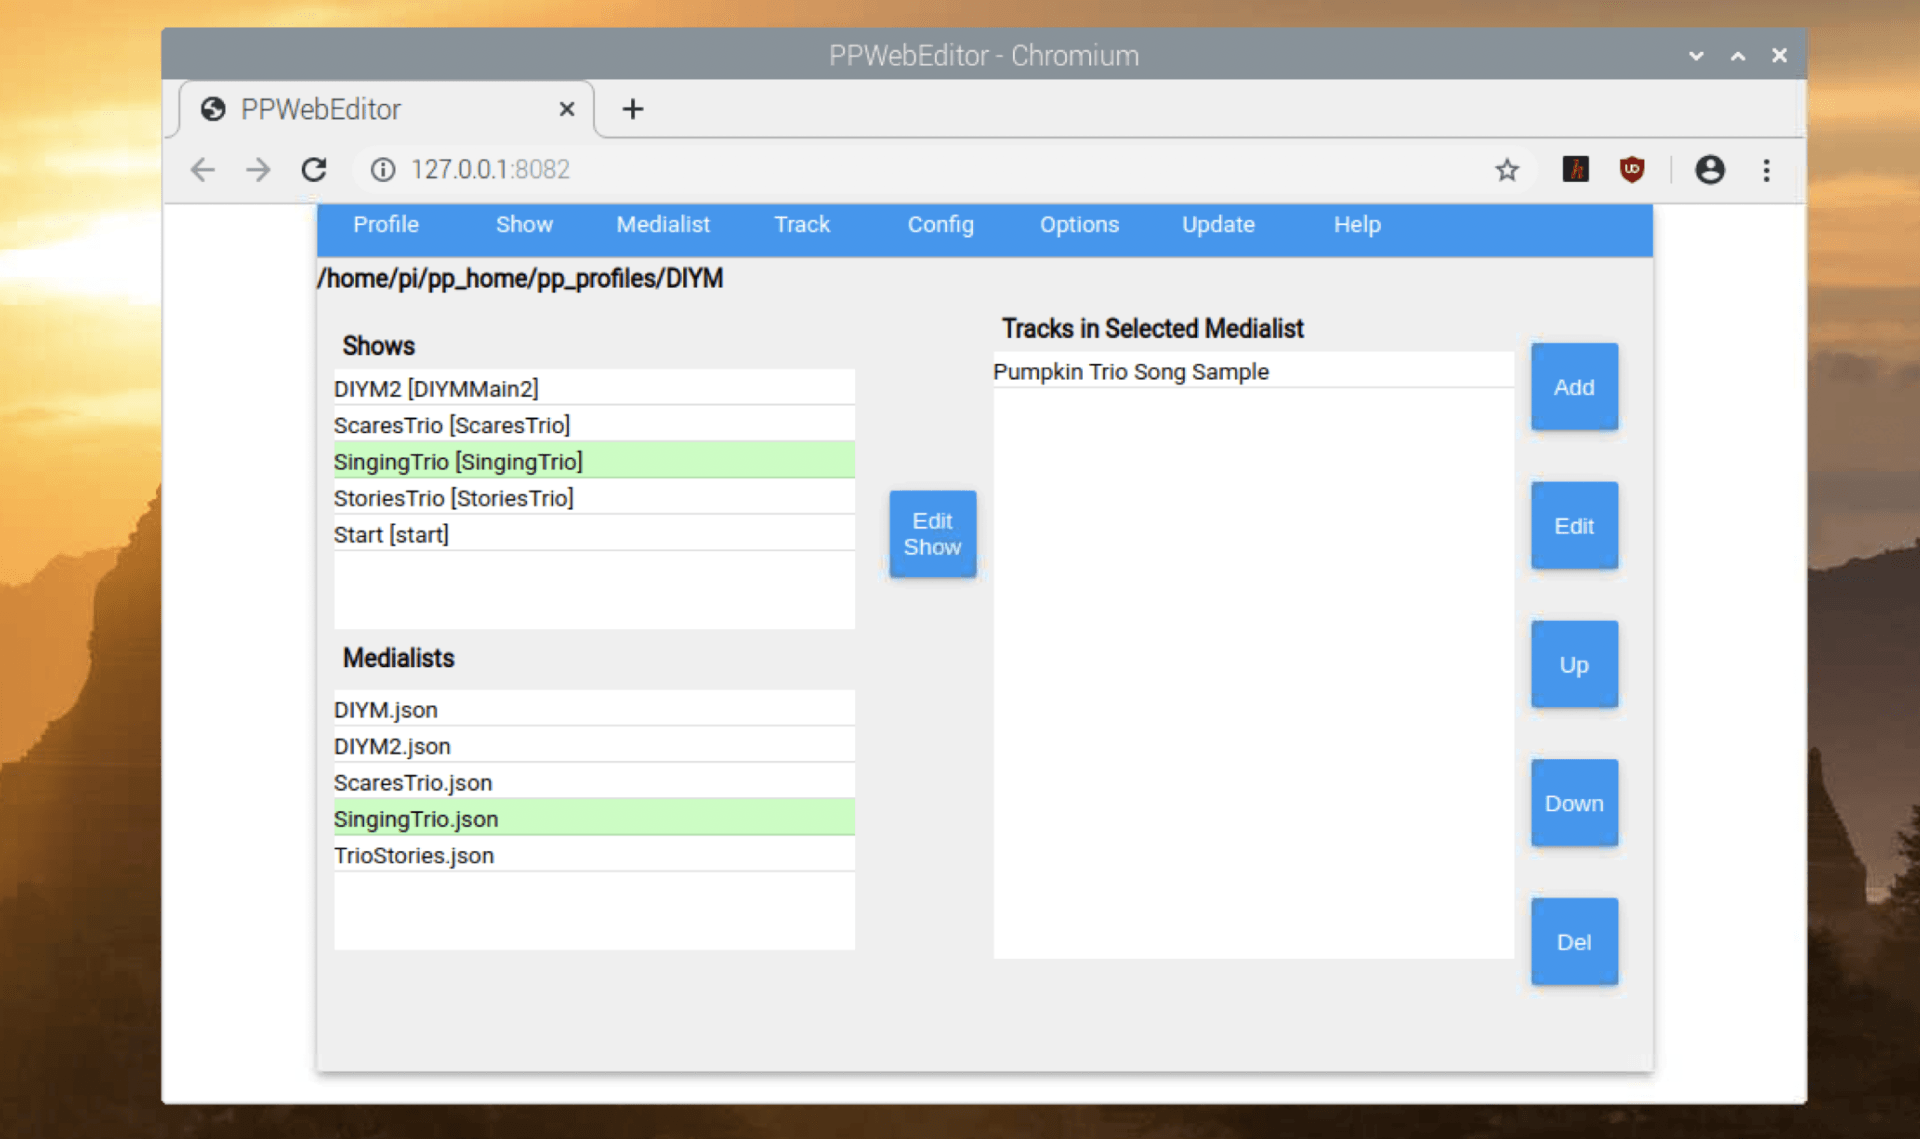Select show ScaresTrio [ScaresTrio]
The image size is (1920, 1139).
594,425
